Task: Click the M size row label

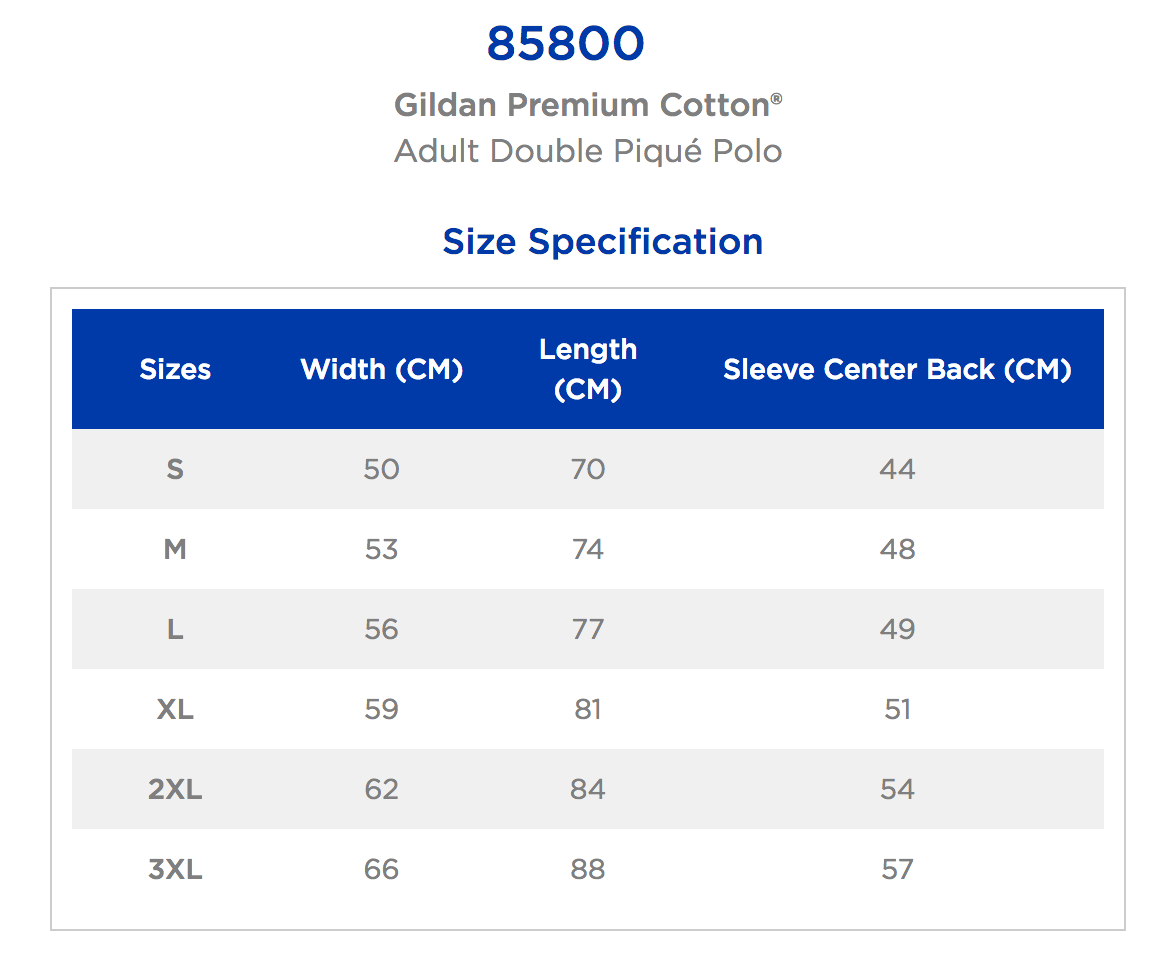Action: coord(175,549)
